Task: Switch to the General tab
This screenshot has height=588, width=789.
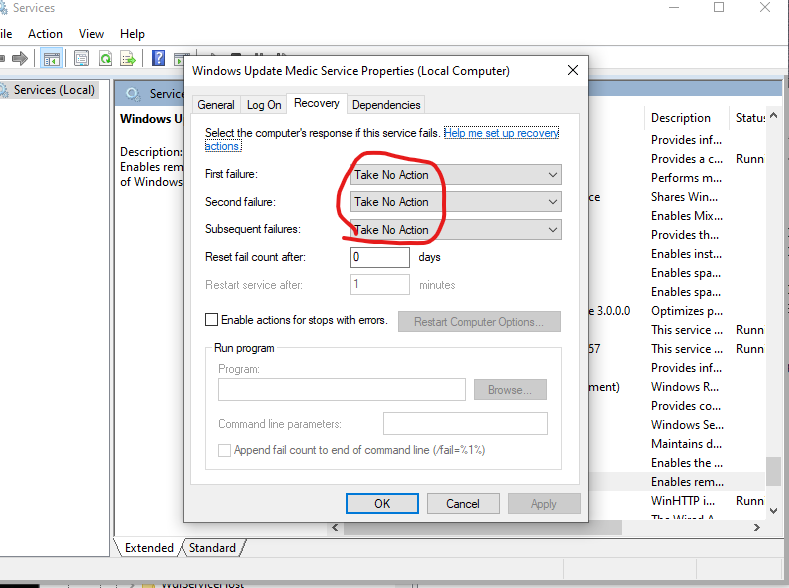Action: pos(216,105)
